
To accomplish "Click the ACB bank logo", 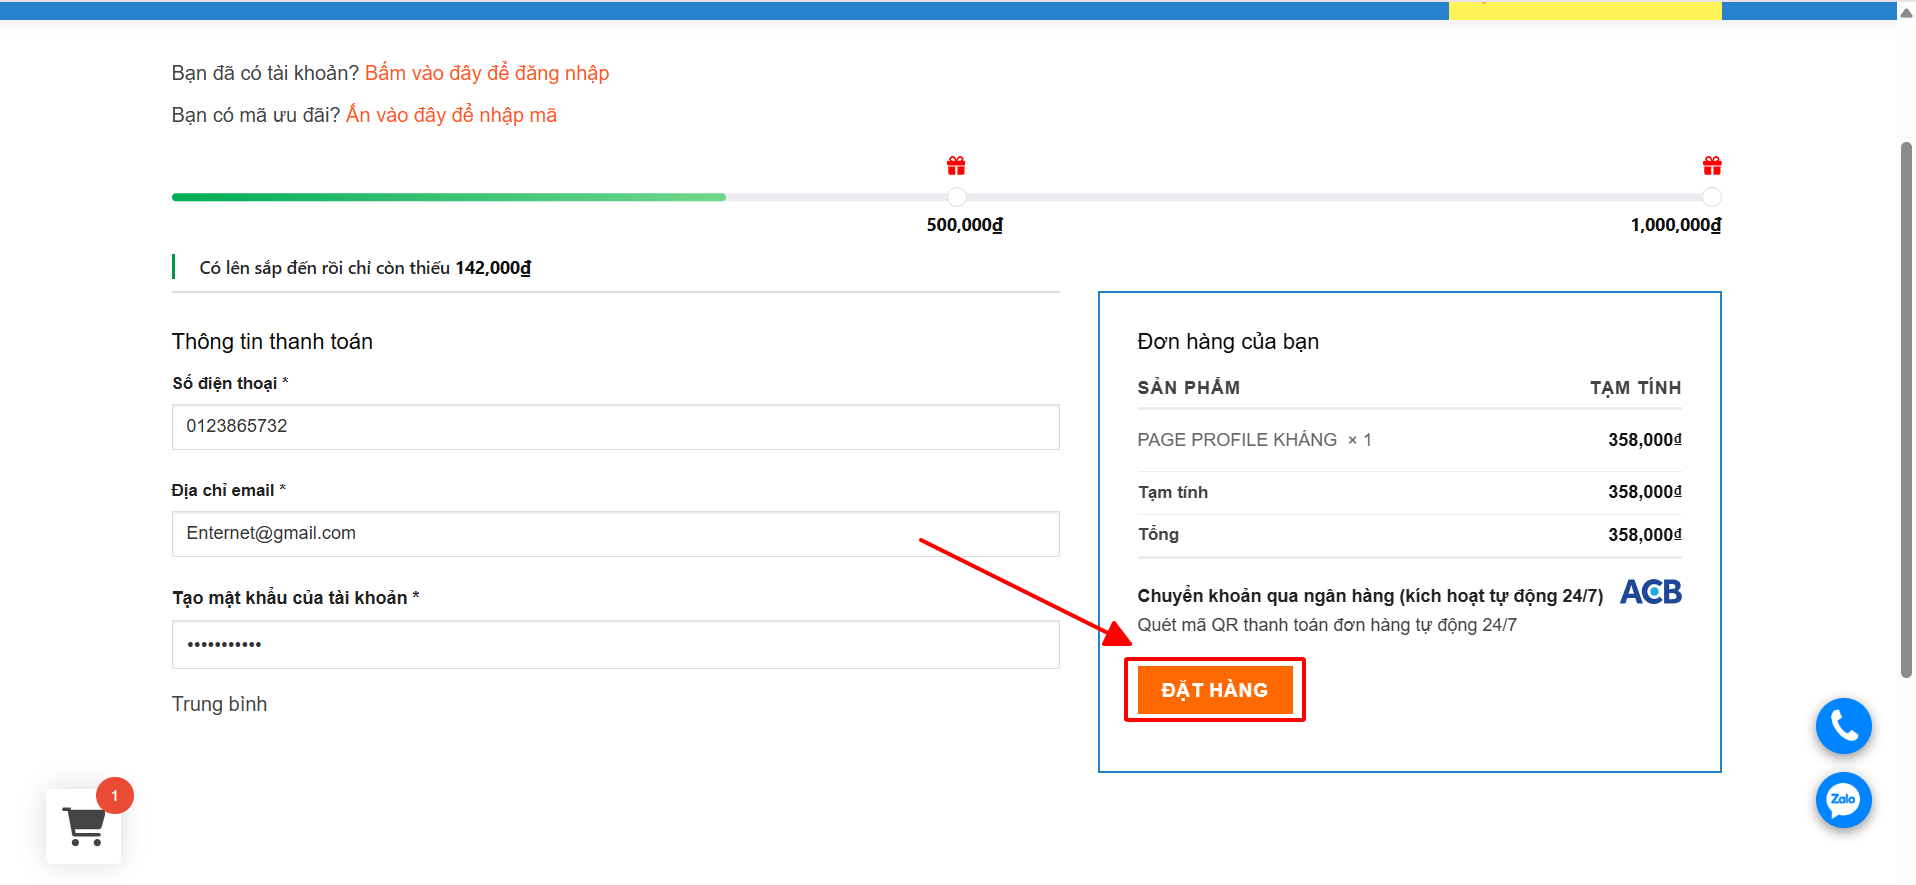I will (1650, 593).
